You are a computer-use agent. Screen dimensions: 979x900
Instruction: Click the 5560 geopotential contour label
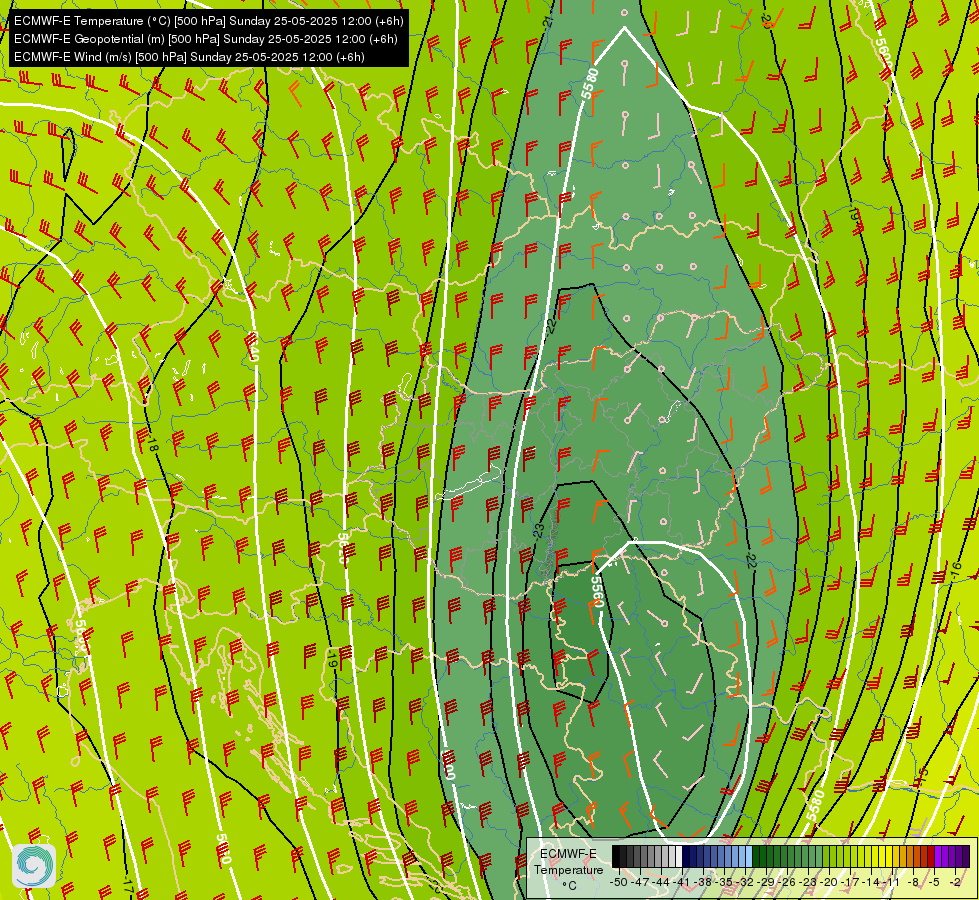[598, 593]
